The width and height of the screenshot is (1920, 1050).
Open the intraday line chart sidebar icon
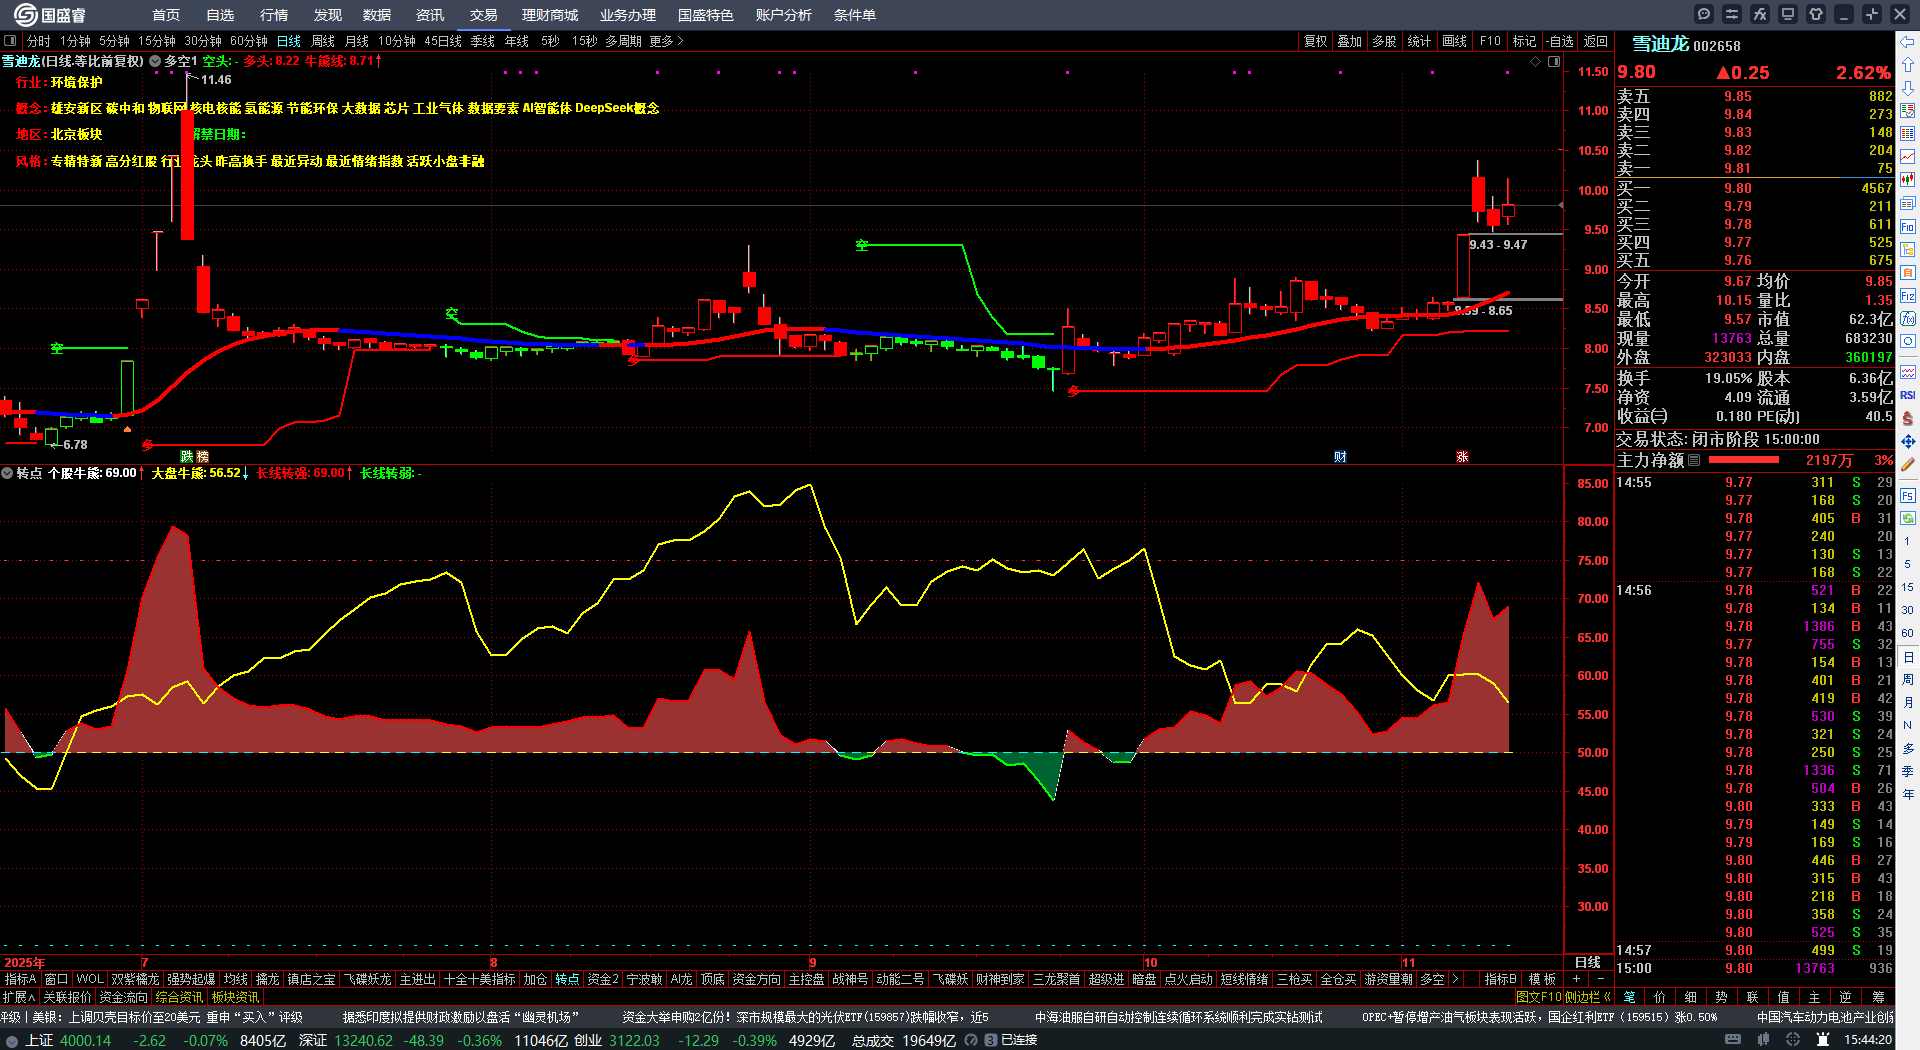(1908, 156)
